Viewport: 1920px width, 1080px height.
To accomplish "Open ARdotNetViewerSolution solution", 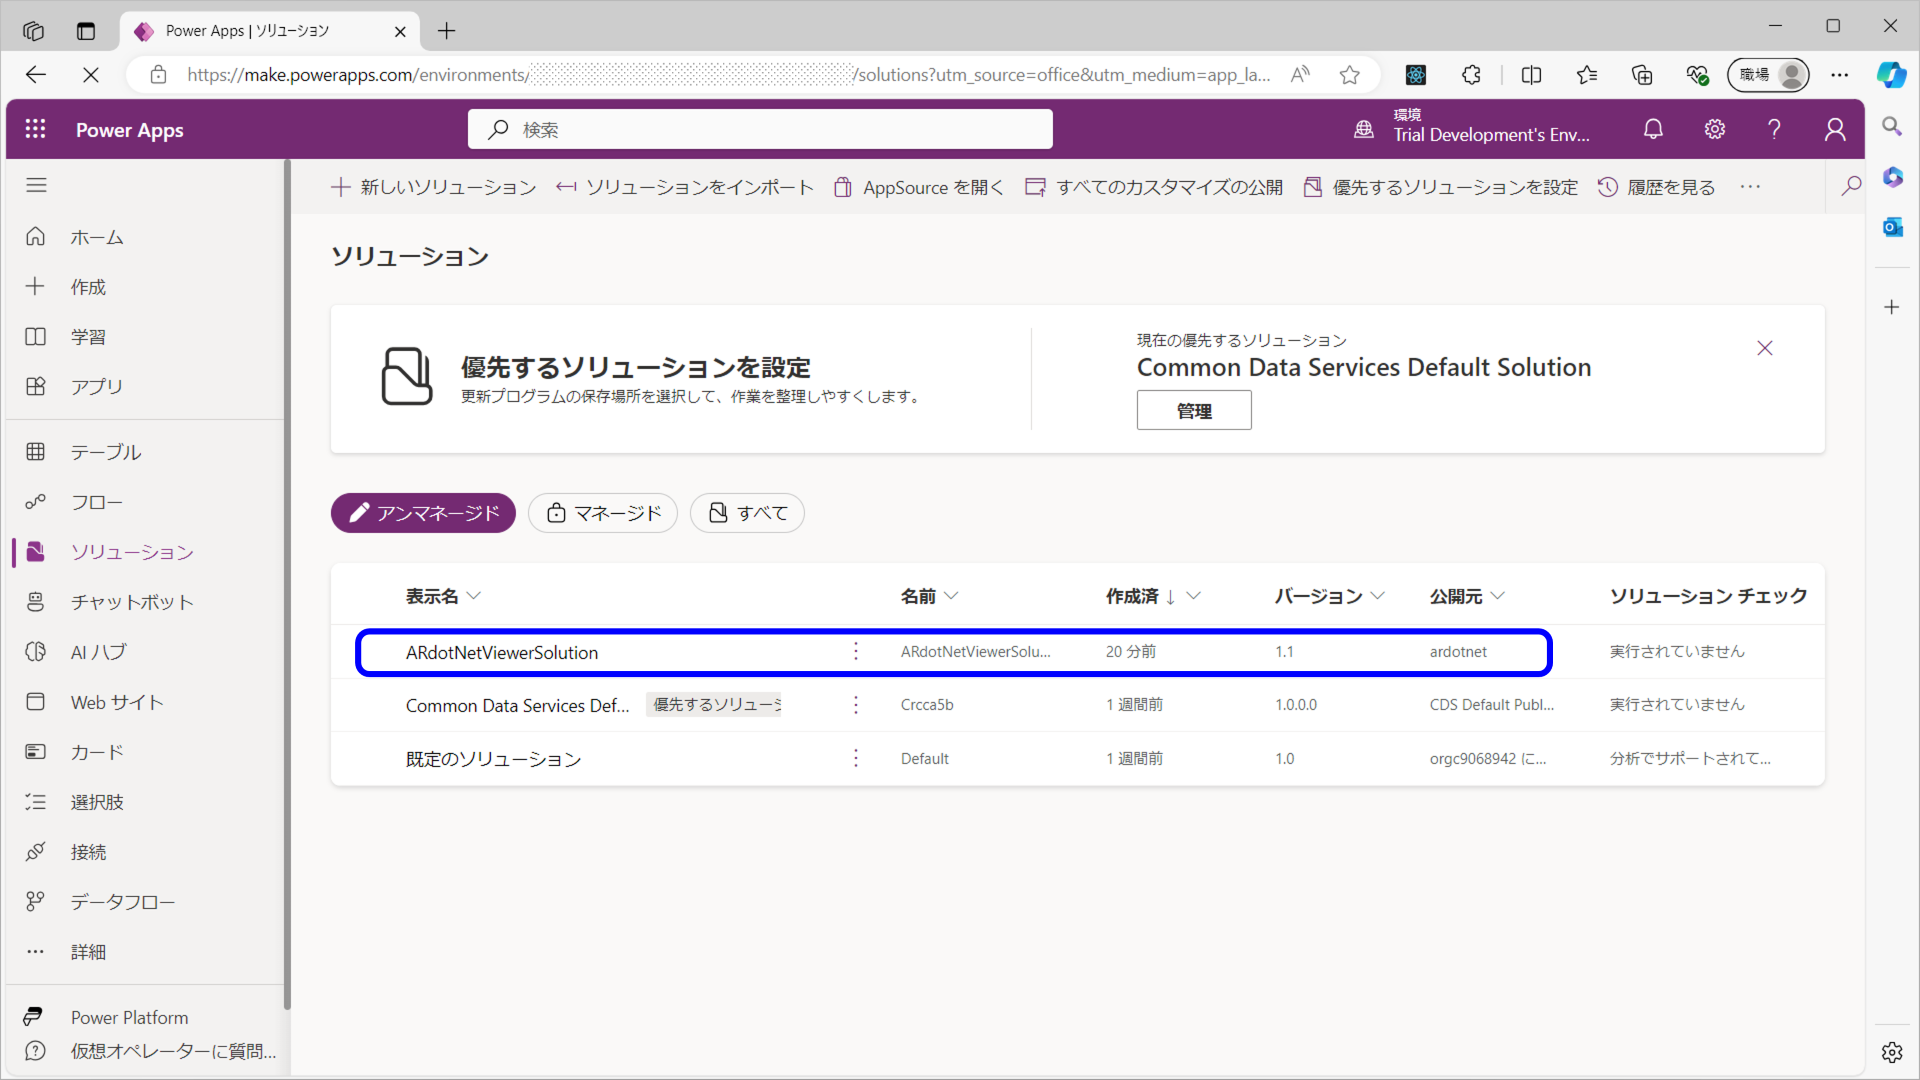I will [x=502, y=652].
